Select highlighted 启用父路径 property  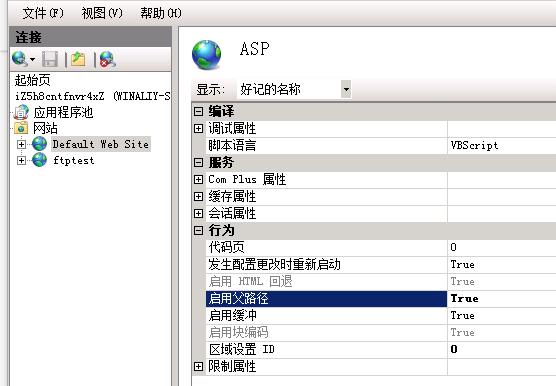326,298
